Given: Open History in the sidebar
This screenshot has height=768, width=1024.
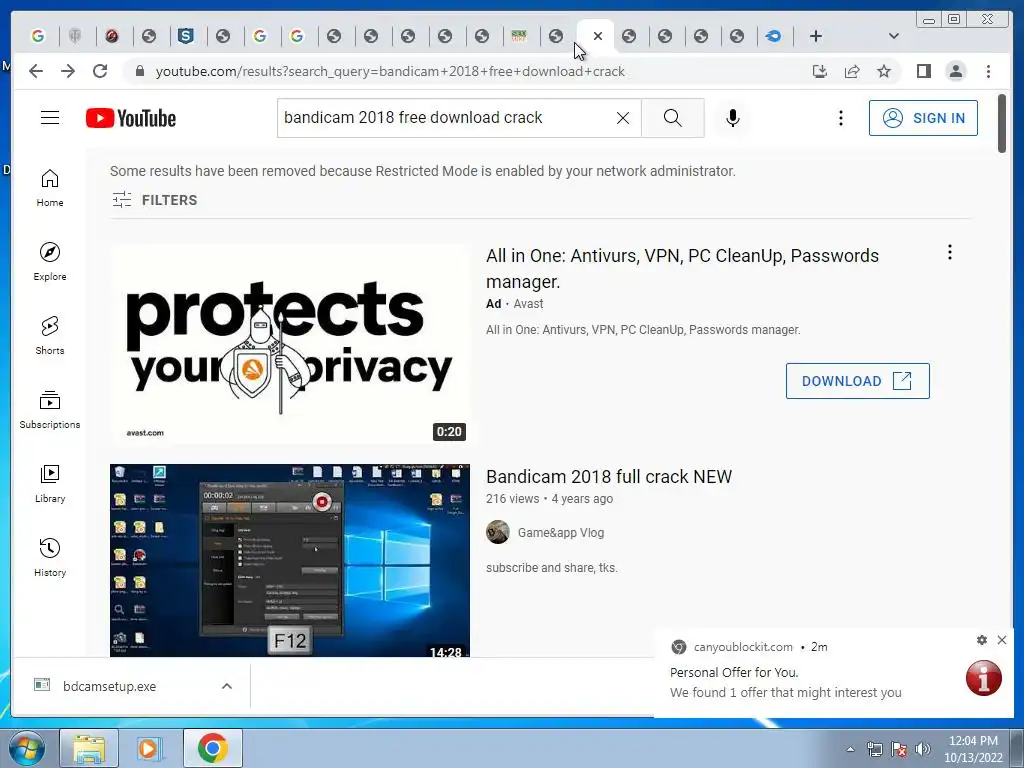Looking at the screenshot, I should tap(50, 557).
